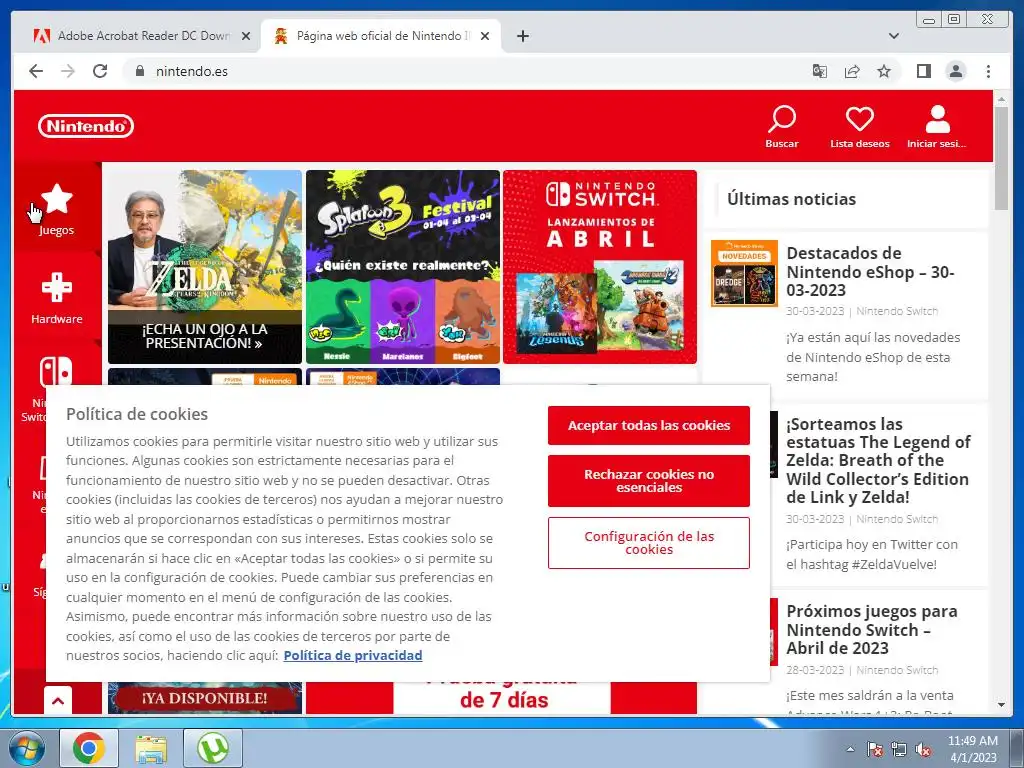
Task: Click the Política de cookies heading
Action: click(137, 414)
